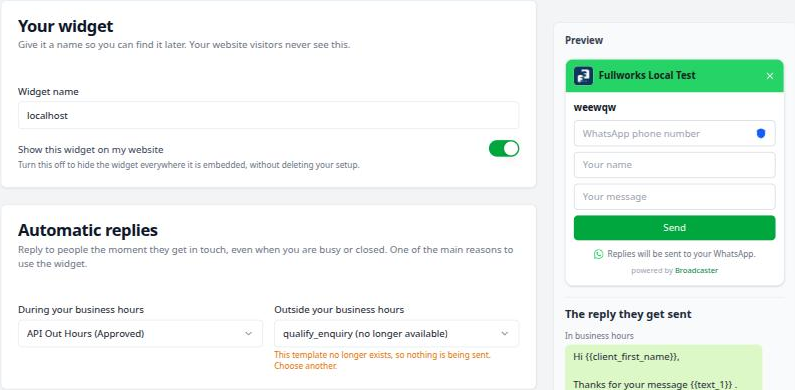Click the Show this widget on my website label
The image size is (795, 390).
coord(91,150)
